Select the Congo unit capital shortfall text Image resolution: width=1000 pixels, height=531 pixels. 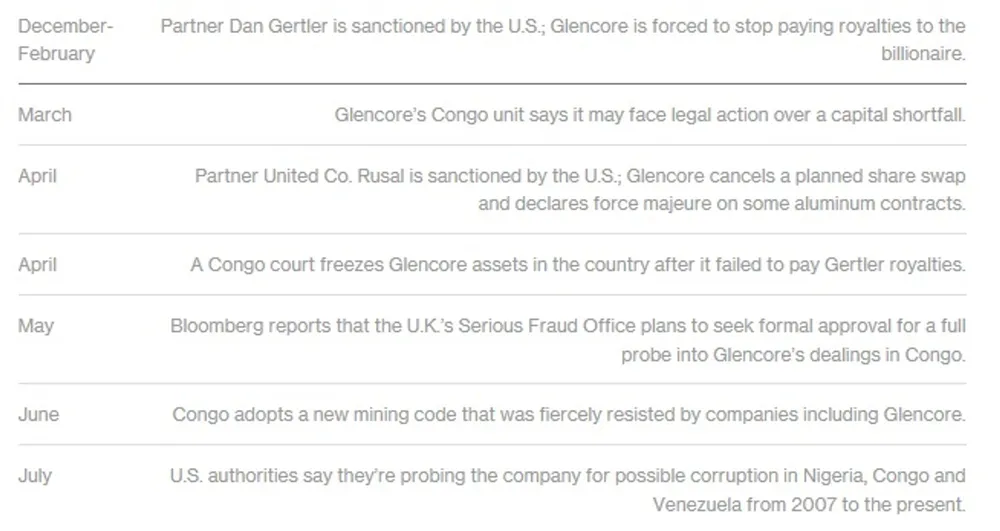[650, 115]
